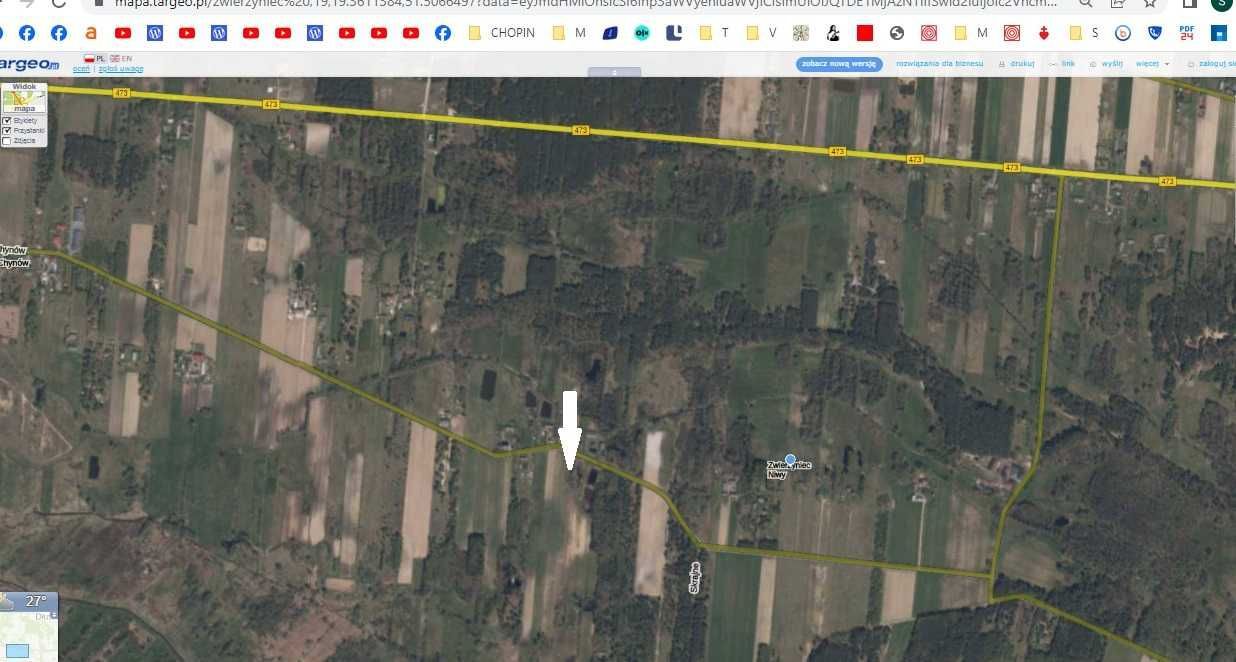
Task: Open the S bookmark folder
Action: click(1084, 33)
